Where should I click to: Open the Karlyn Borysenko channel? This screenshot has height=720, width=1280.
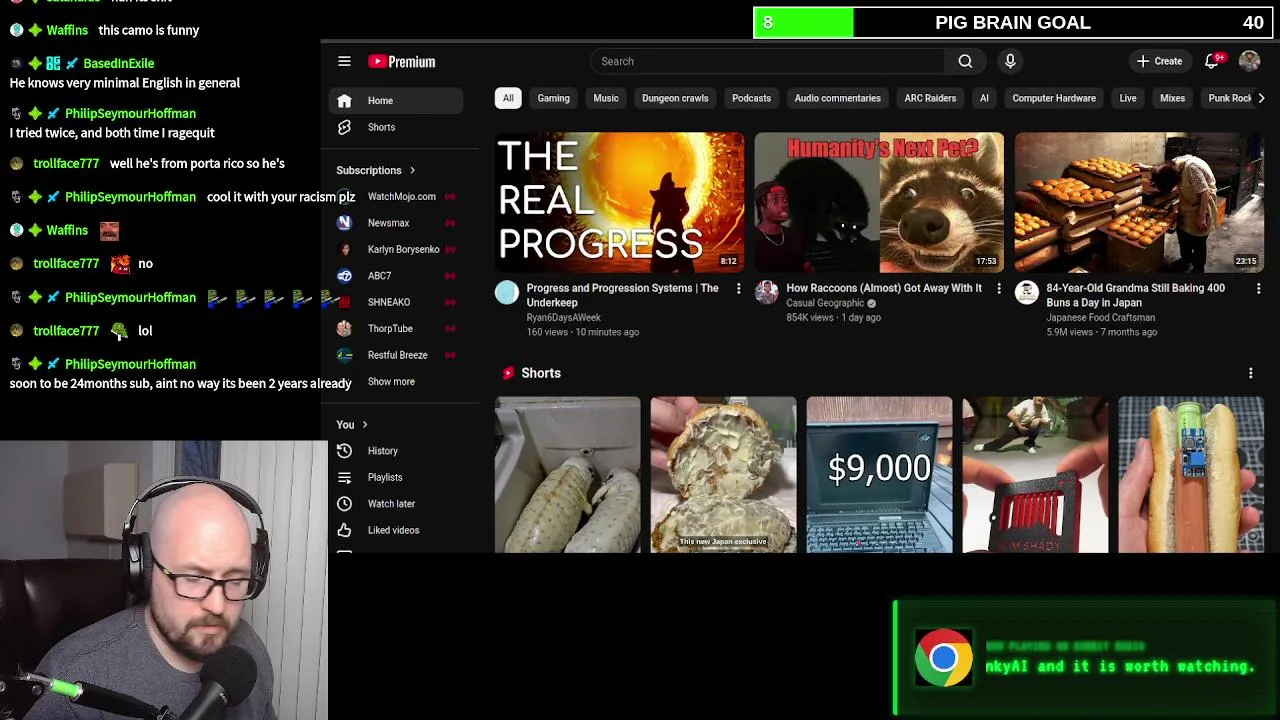pyautogui.click(x=396, y=249)
